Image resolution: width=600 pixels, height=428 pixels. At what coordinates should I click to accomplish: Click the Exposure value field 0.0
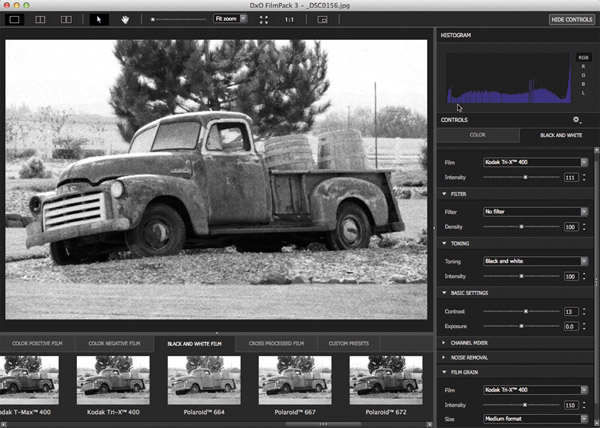pyautogui.click(x=571, y=326)
